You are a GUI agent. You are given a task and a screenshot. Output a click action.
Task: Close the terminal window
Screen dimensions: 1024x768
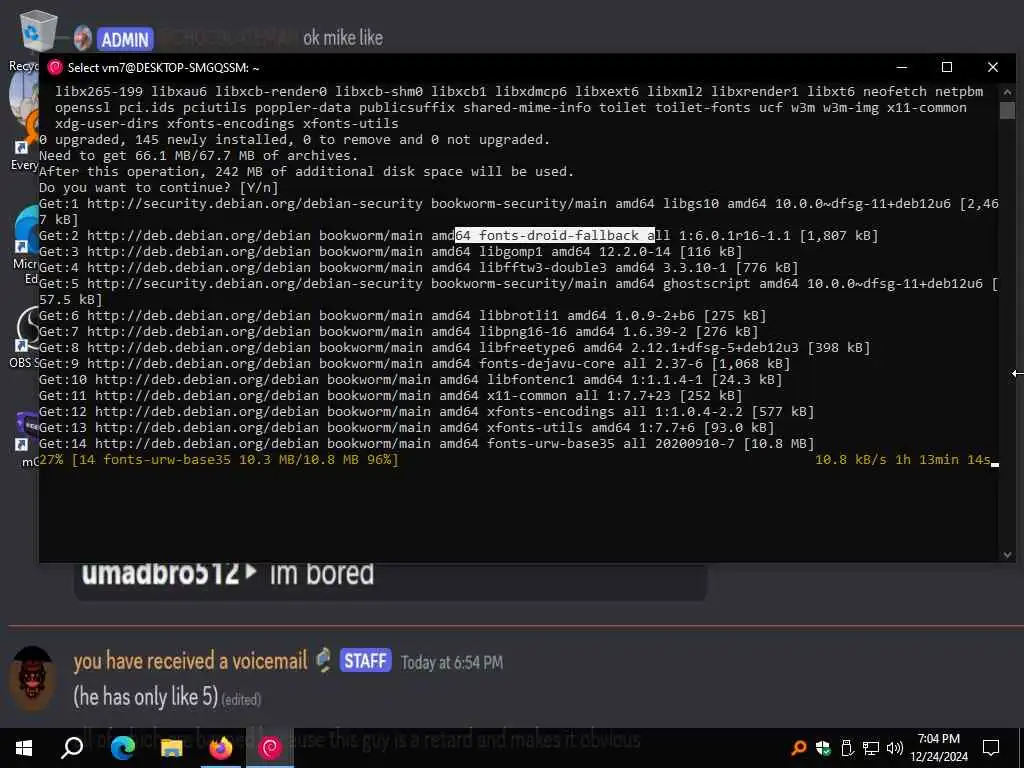coord(993,67)
